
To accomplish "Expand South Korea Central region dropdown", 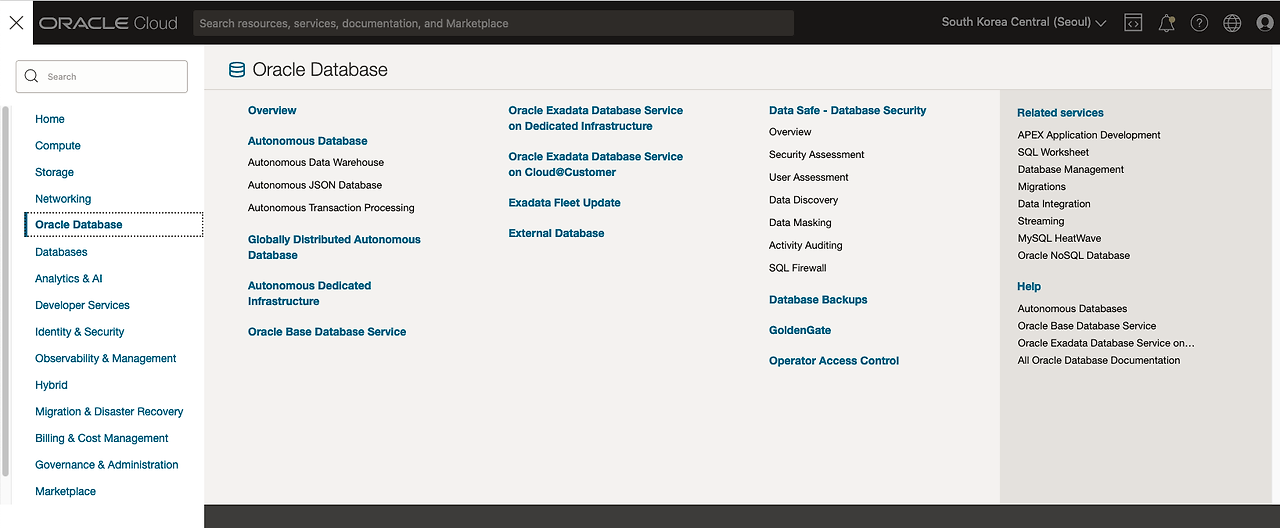I will (x=1024, y=22).
